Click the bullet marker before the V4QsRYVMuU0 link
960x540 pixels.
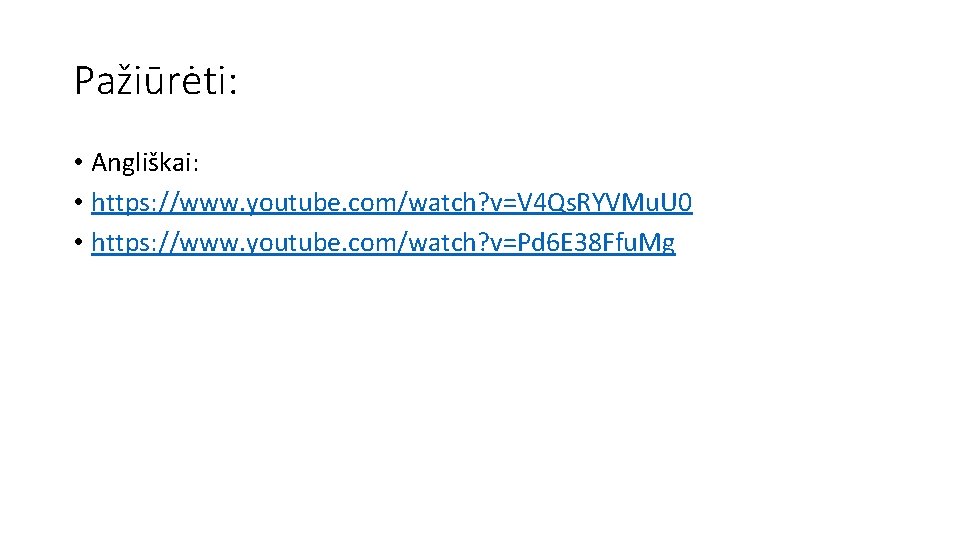(78, 202)
